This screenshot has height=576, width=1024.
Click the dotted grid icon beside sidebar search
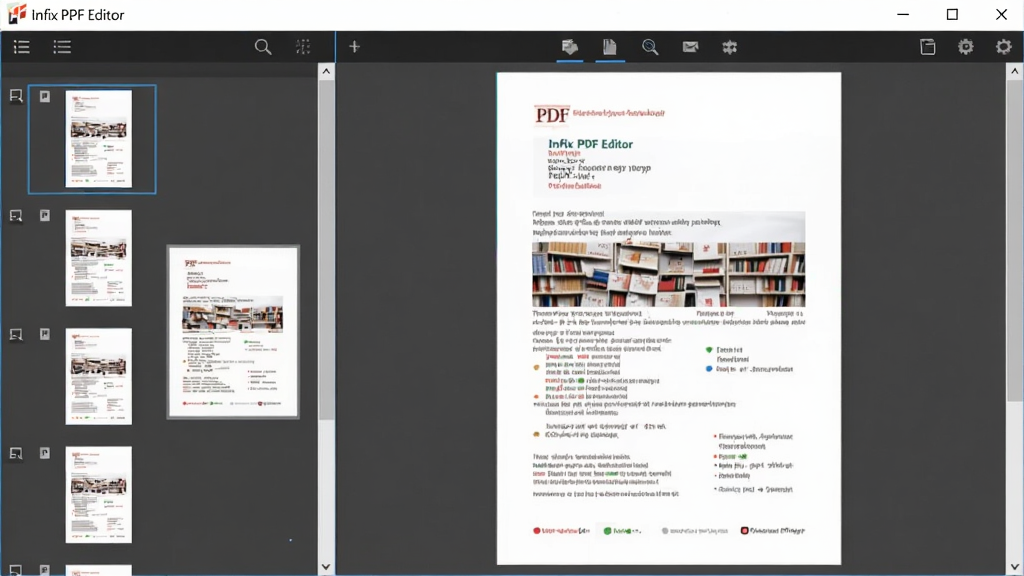click(x=303, y=47)
